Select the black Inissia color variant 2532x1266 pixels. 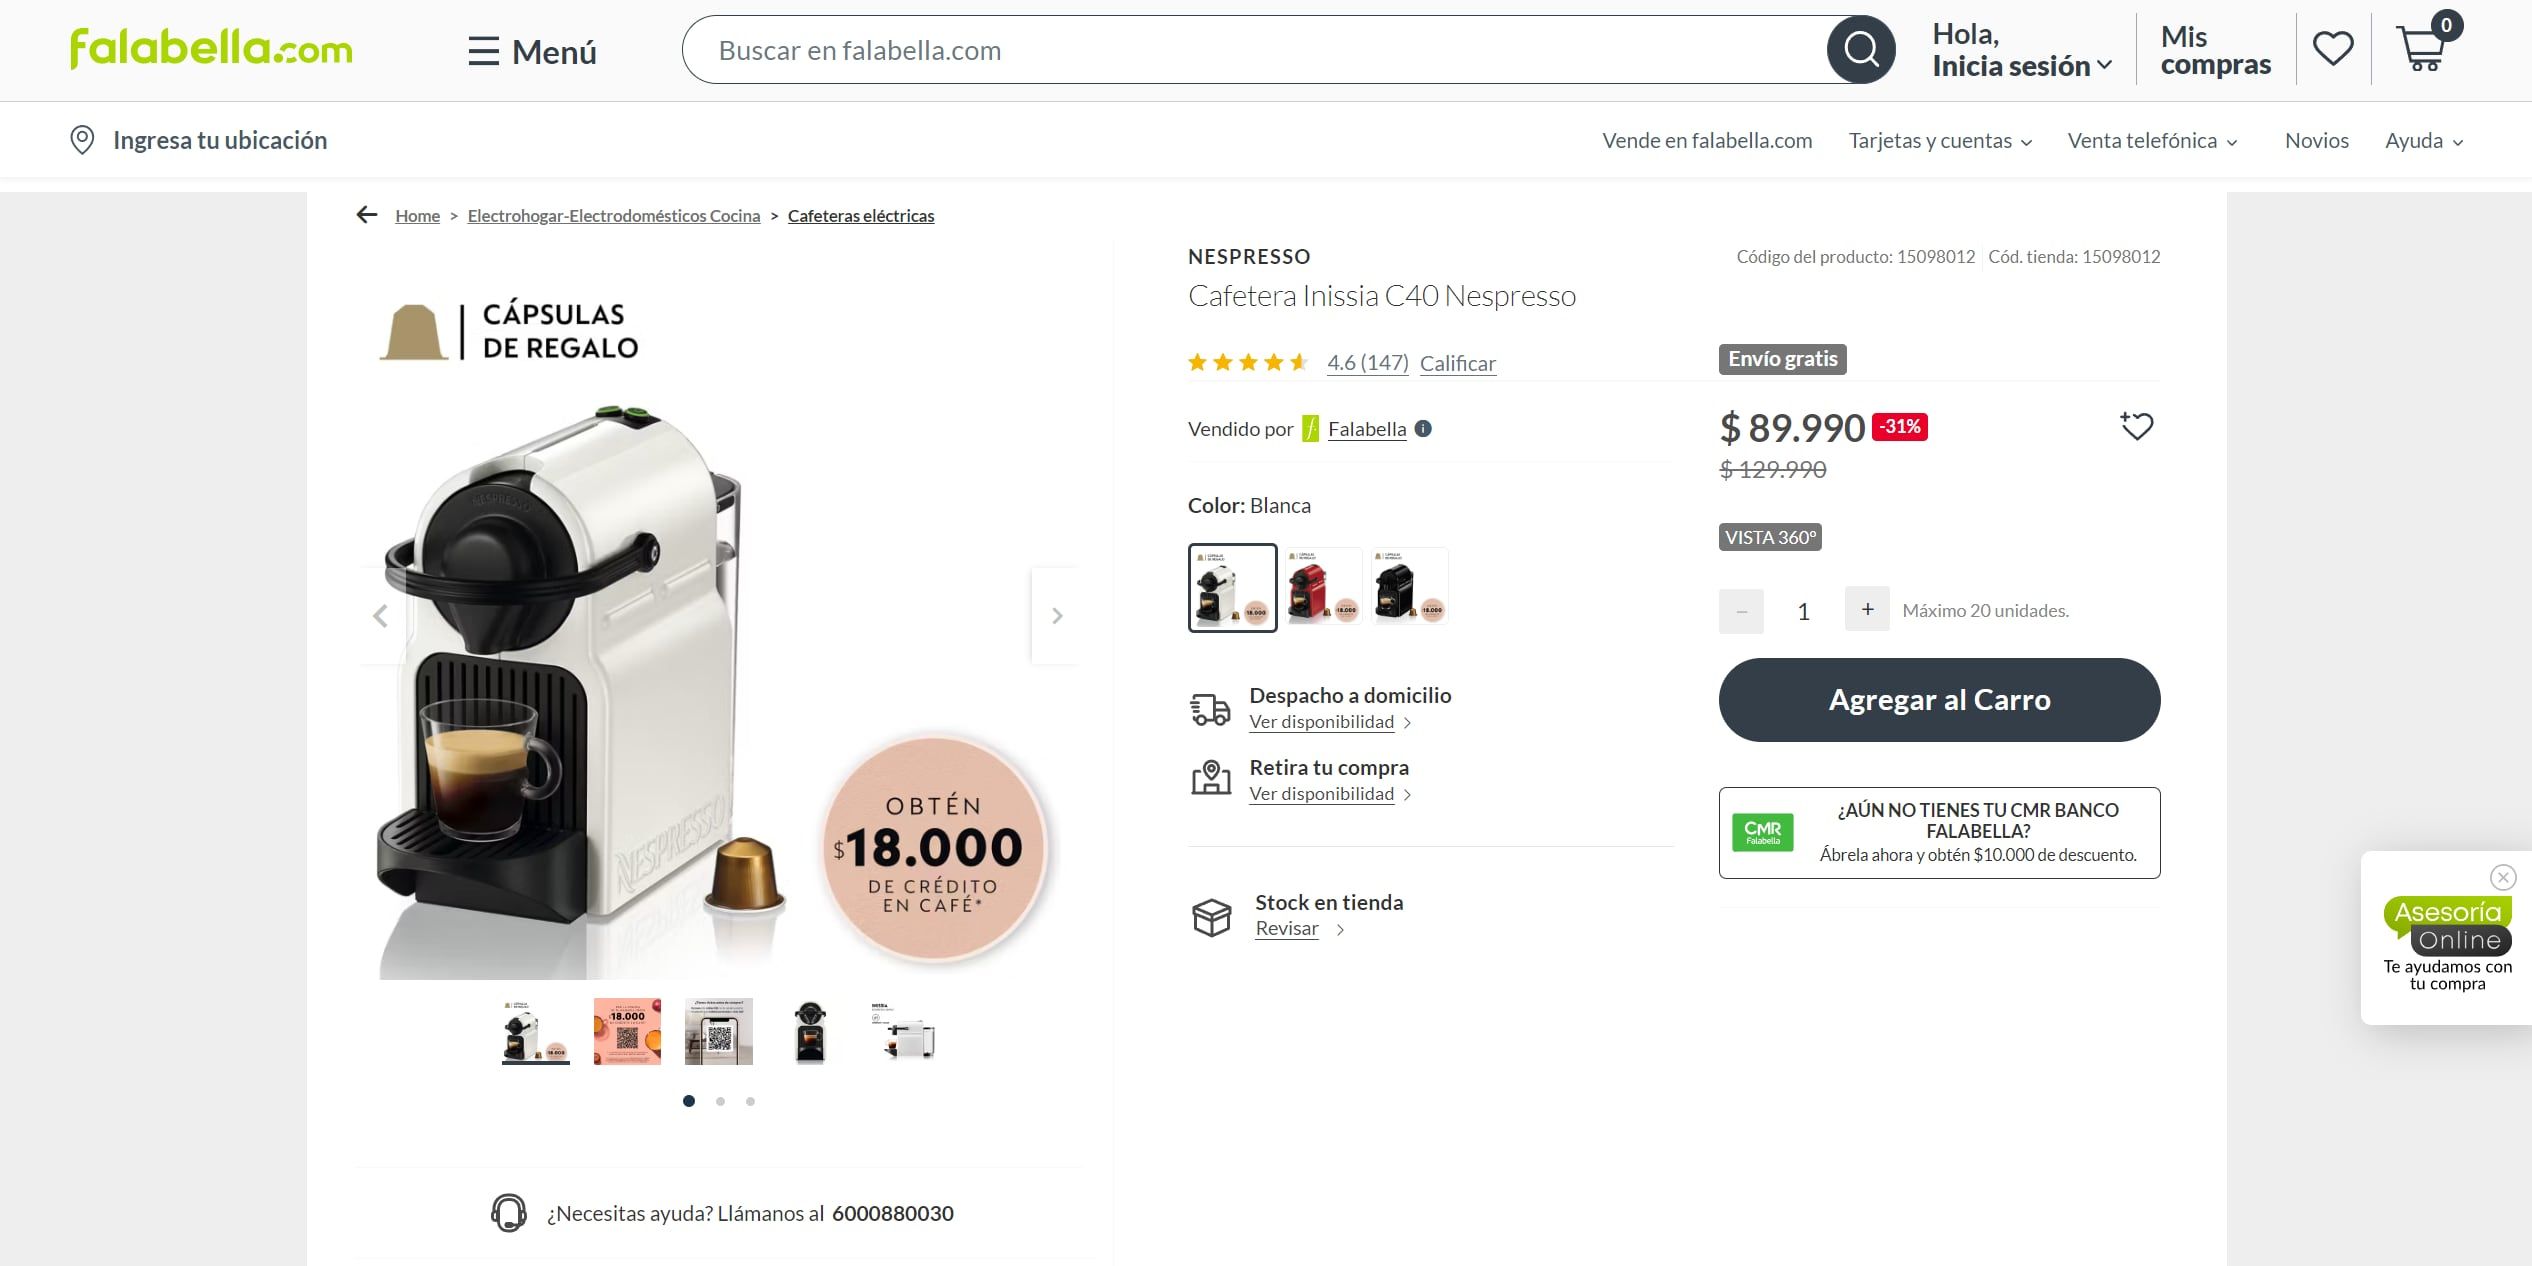pos(1408,586)
